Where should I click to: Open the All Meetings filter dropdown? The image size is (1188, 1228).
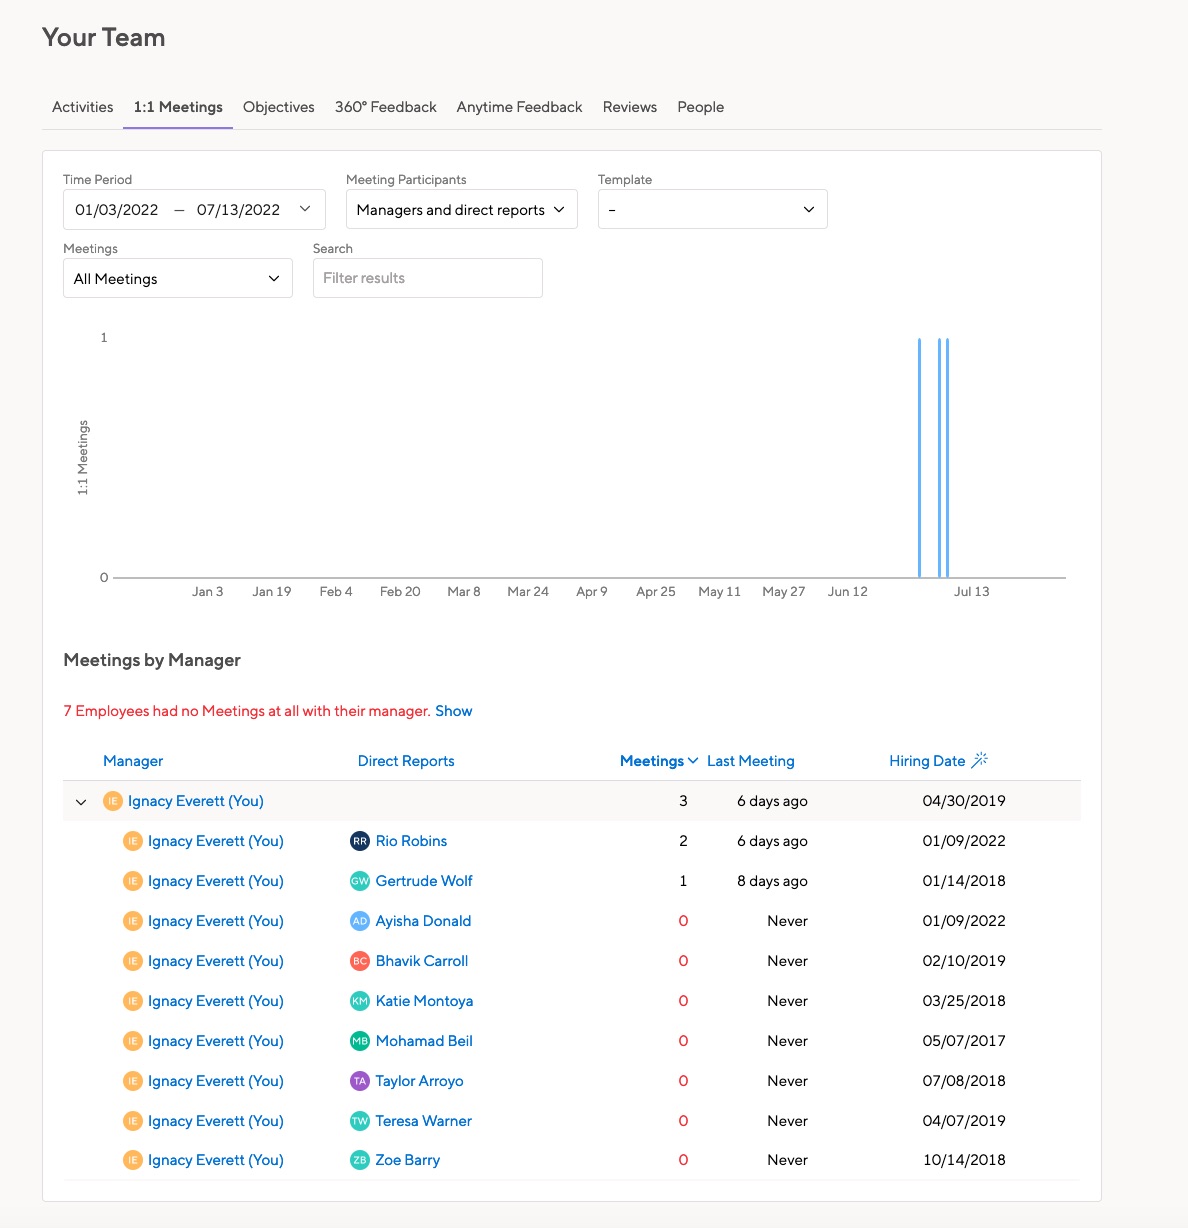point(177,278)
